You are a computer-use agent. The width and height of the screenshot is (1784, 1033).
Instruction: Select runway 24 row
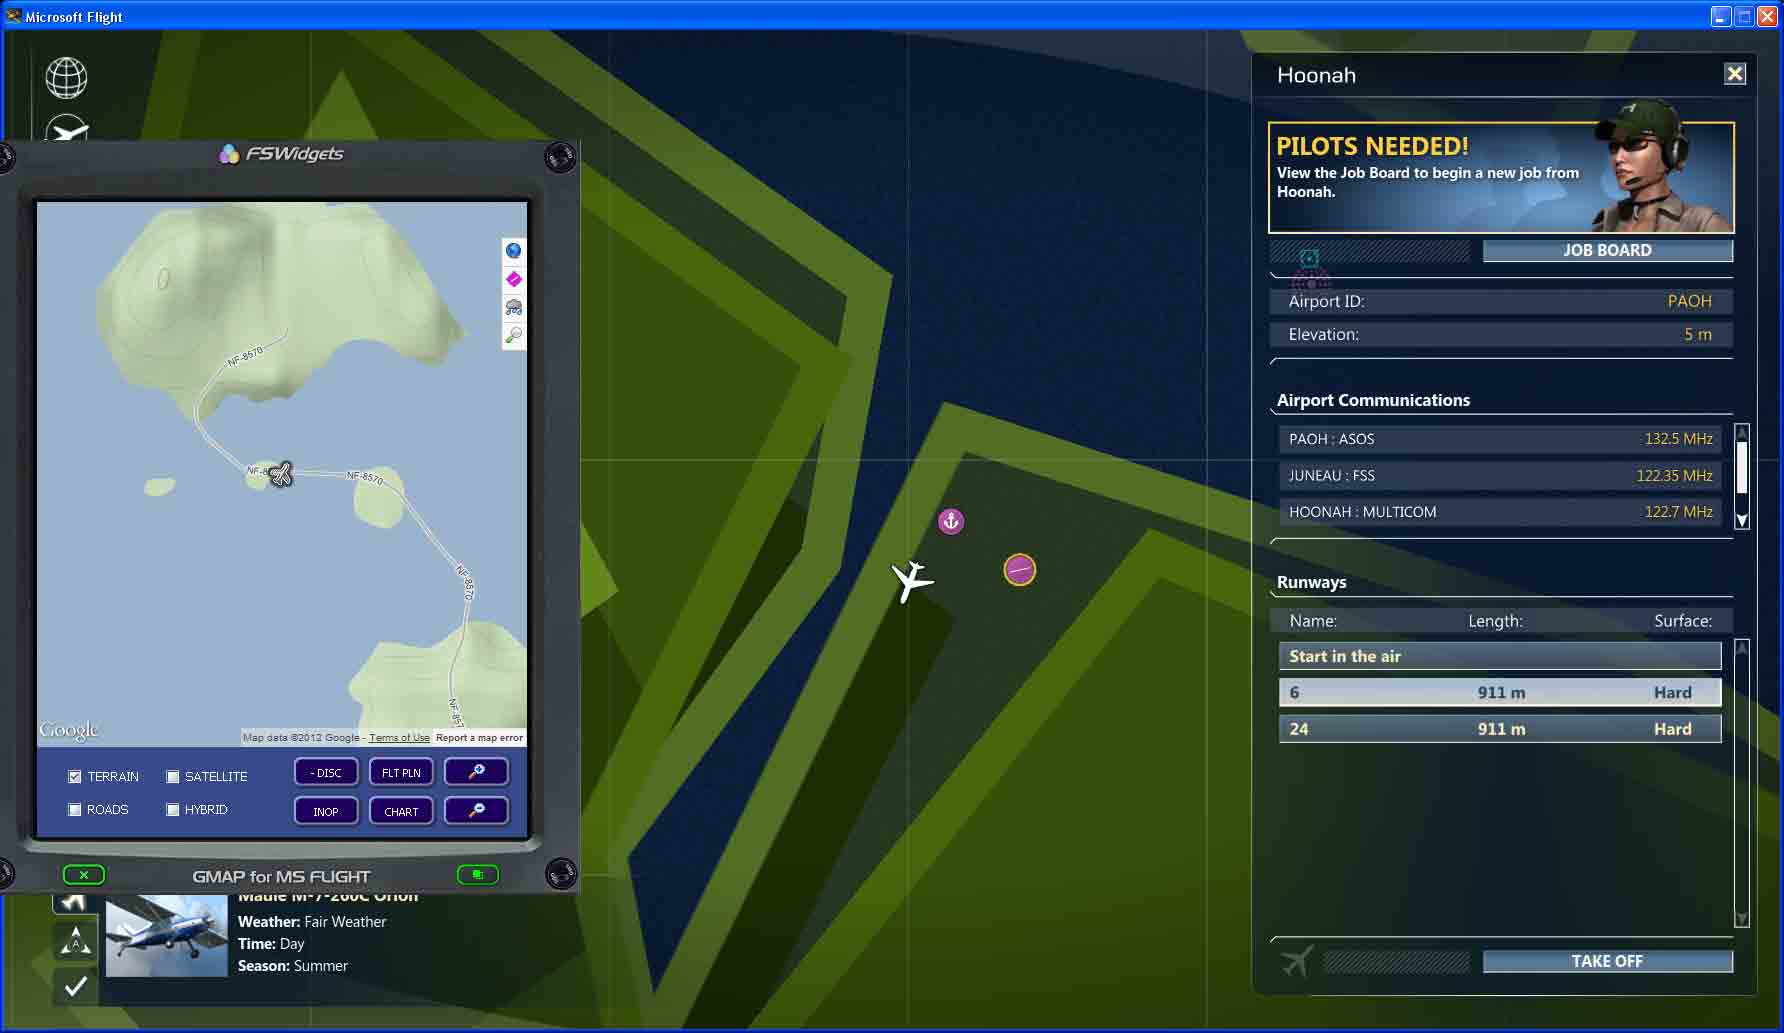[x=1500, y=729]
